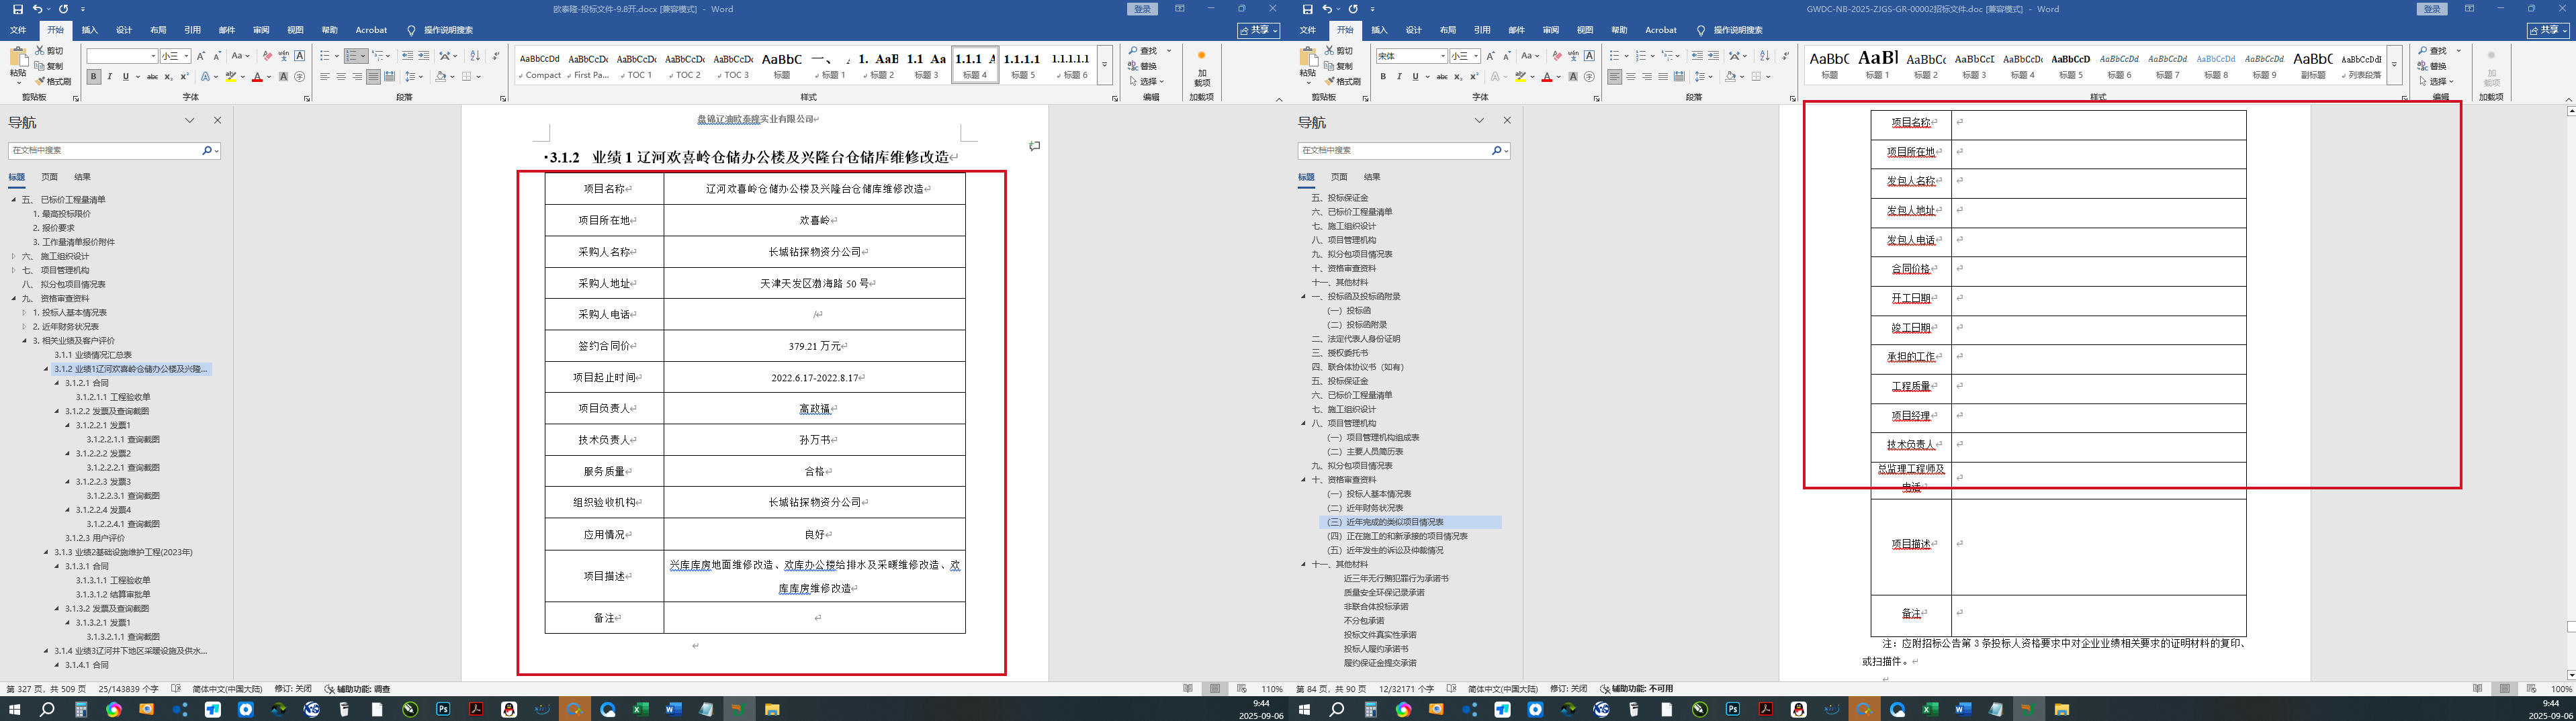Click Windows Start button on left taskbar

15,710
